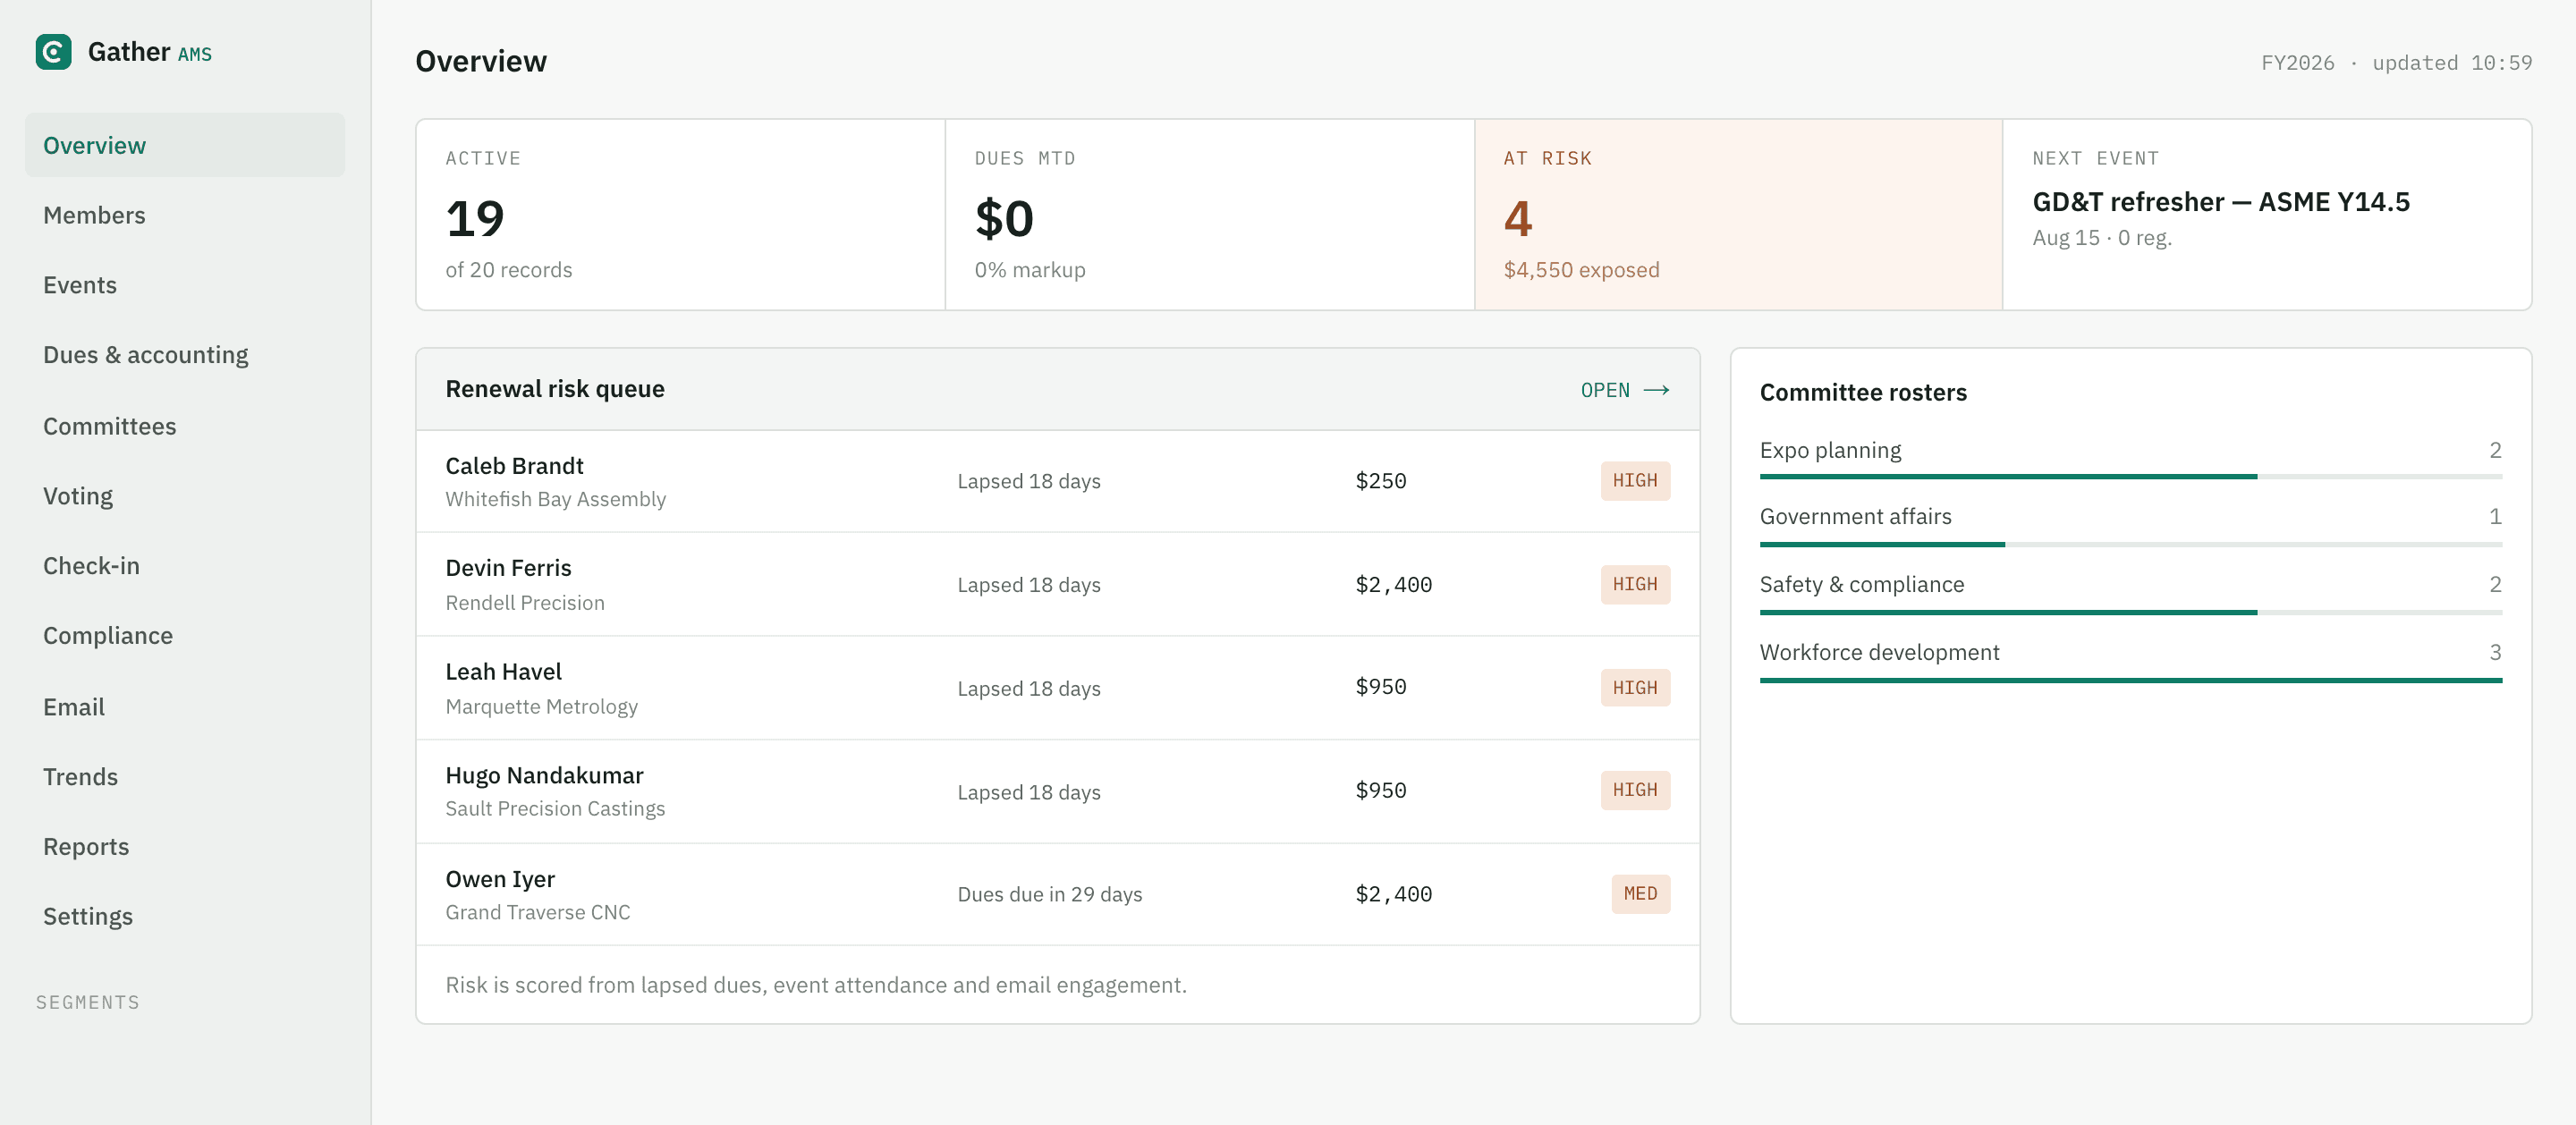Click Dues due in 29 days
The height and width of the screenshot is (1125, 2576).
point(1049,895)
